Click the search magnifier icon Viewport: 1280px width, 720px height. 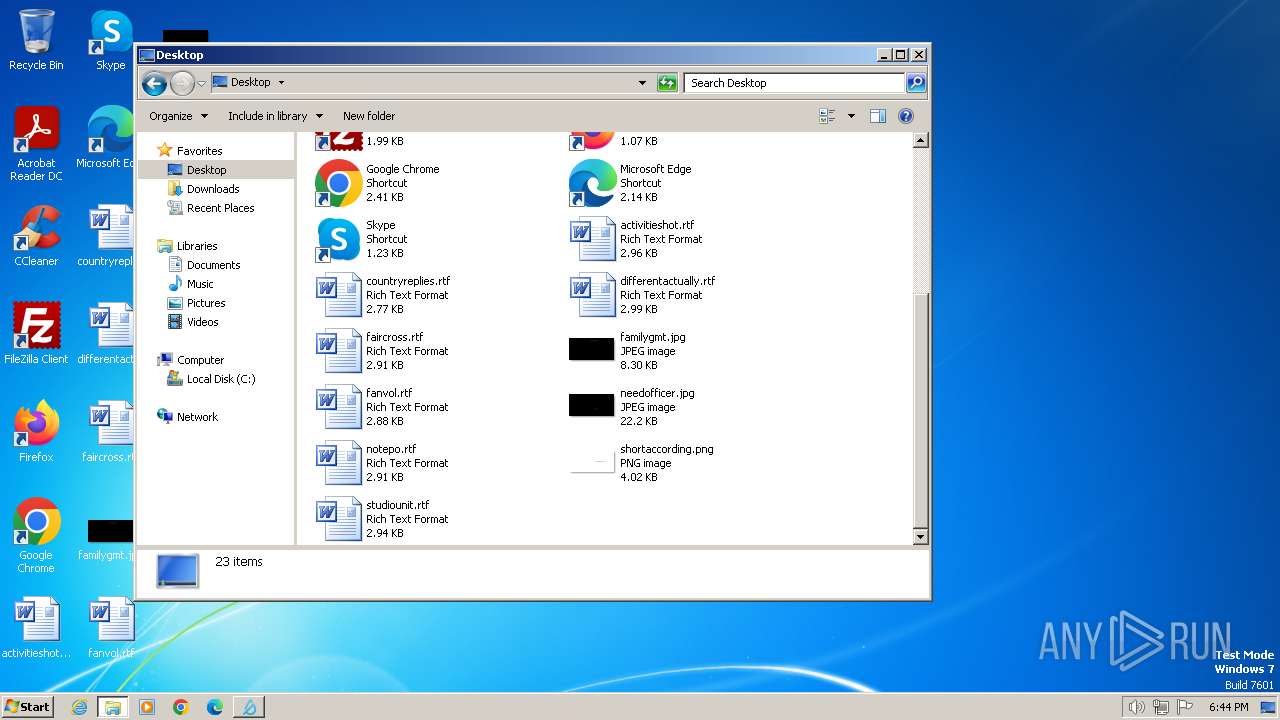(915, 83)
